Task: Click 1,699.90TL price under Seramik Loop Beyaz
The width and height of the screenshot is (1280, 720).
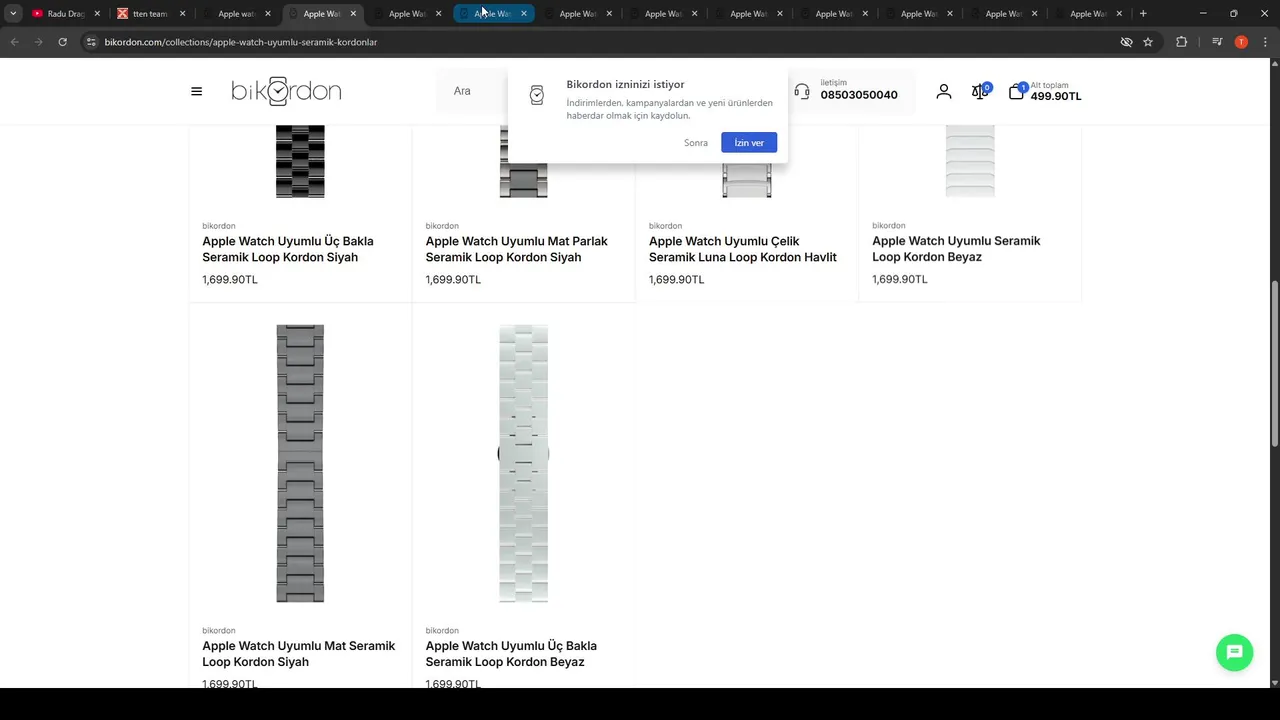Action: point(900,280)
